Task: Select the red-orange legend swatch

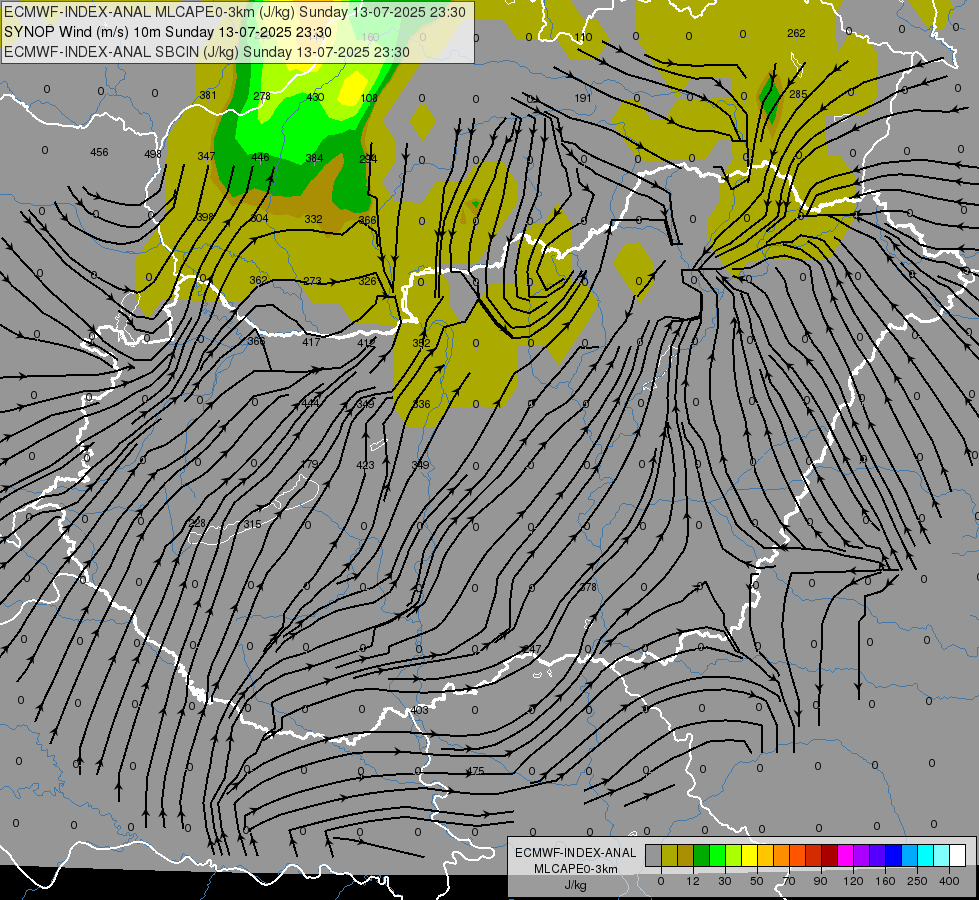Action: [x=797, y=856]
